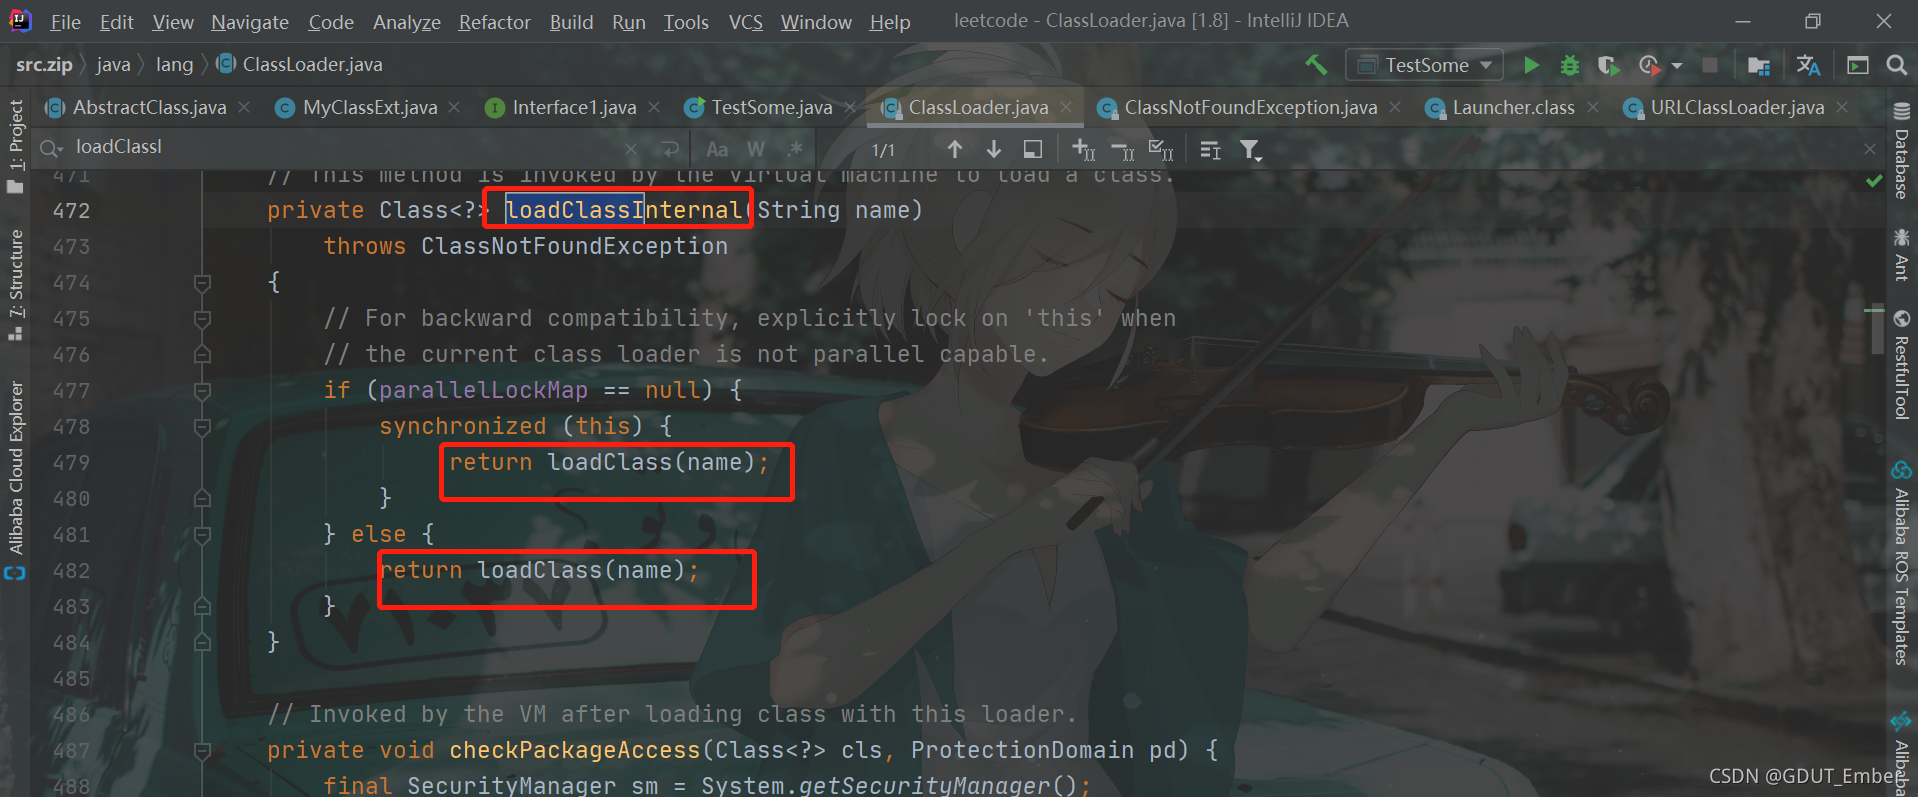
Task: Open the Analyze menu
Action: 406,22
